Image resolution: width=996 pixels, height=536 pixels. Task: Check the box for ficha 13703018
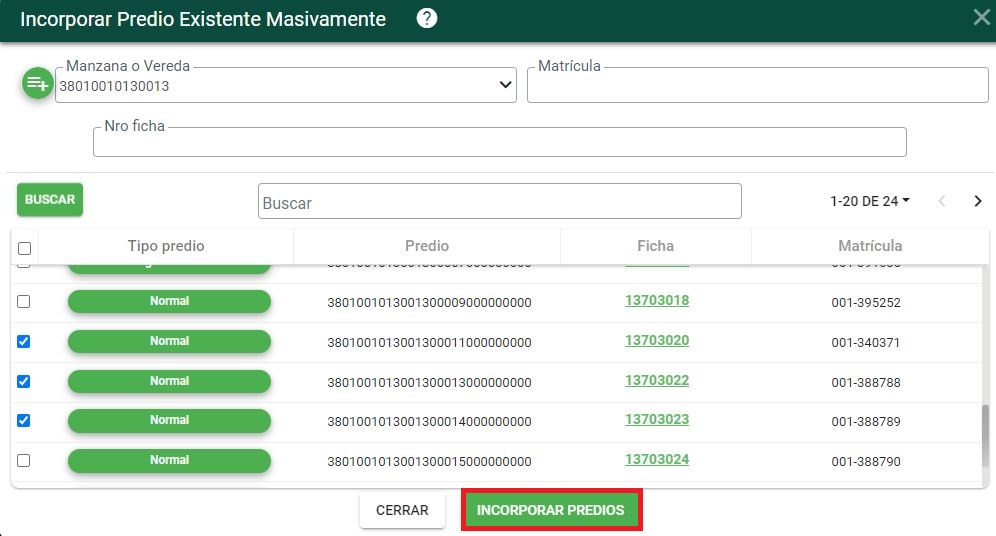[x=24, y=301]
